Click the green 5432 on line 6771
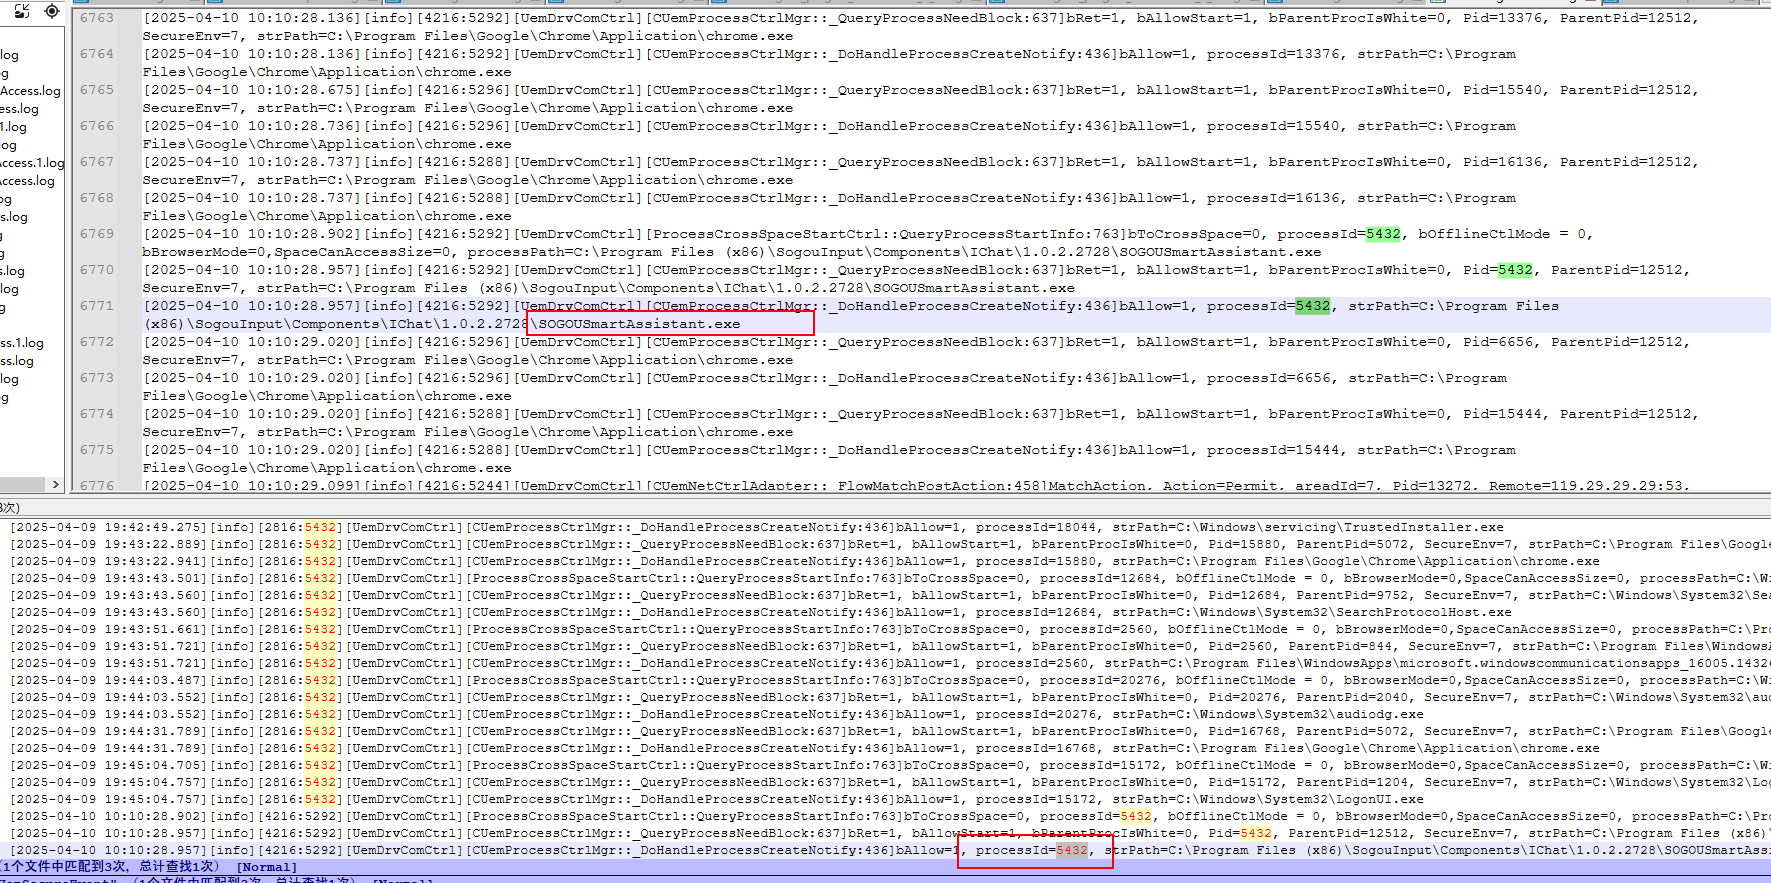The width and height of the screenshot is (1771, 883). pyautogui.click(x=1312, y=306)
